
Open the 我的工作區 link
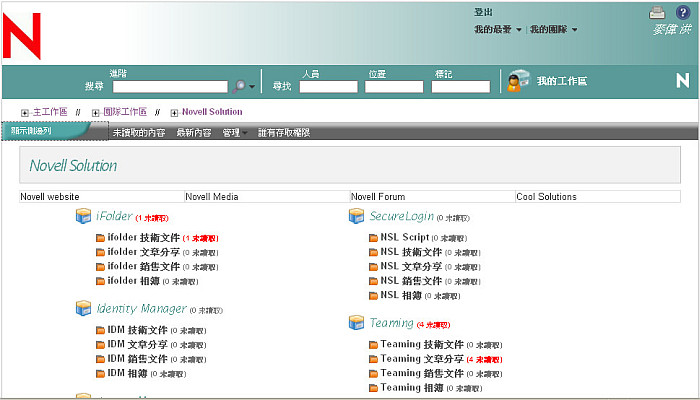point(562,81)
